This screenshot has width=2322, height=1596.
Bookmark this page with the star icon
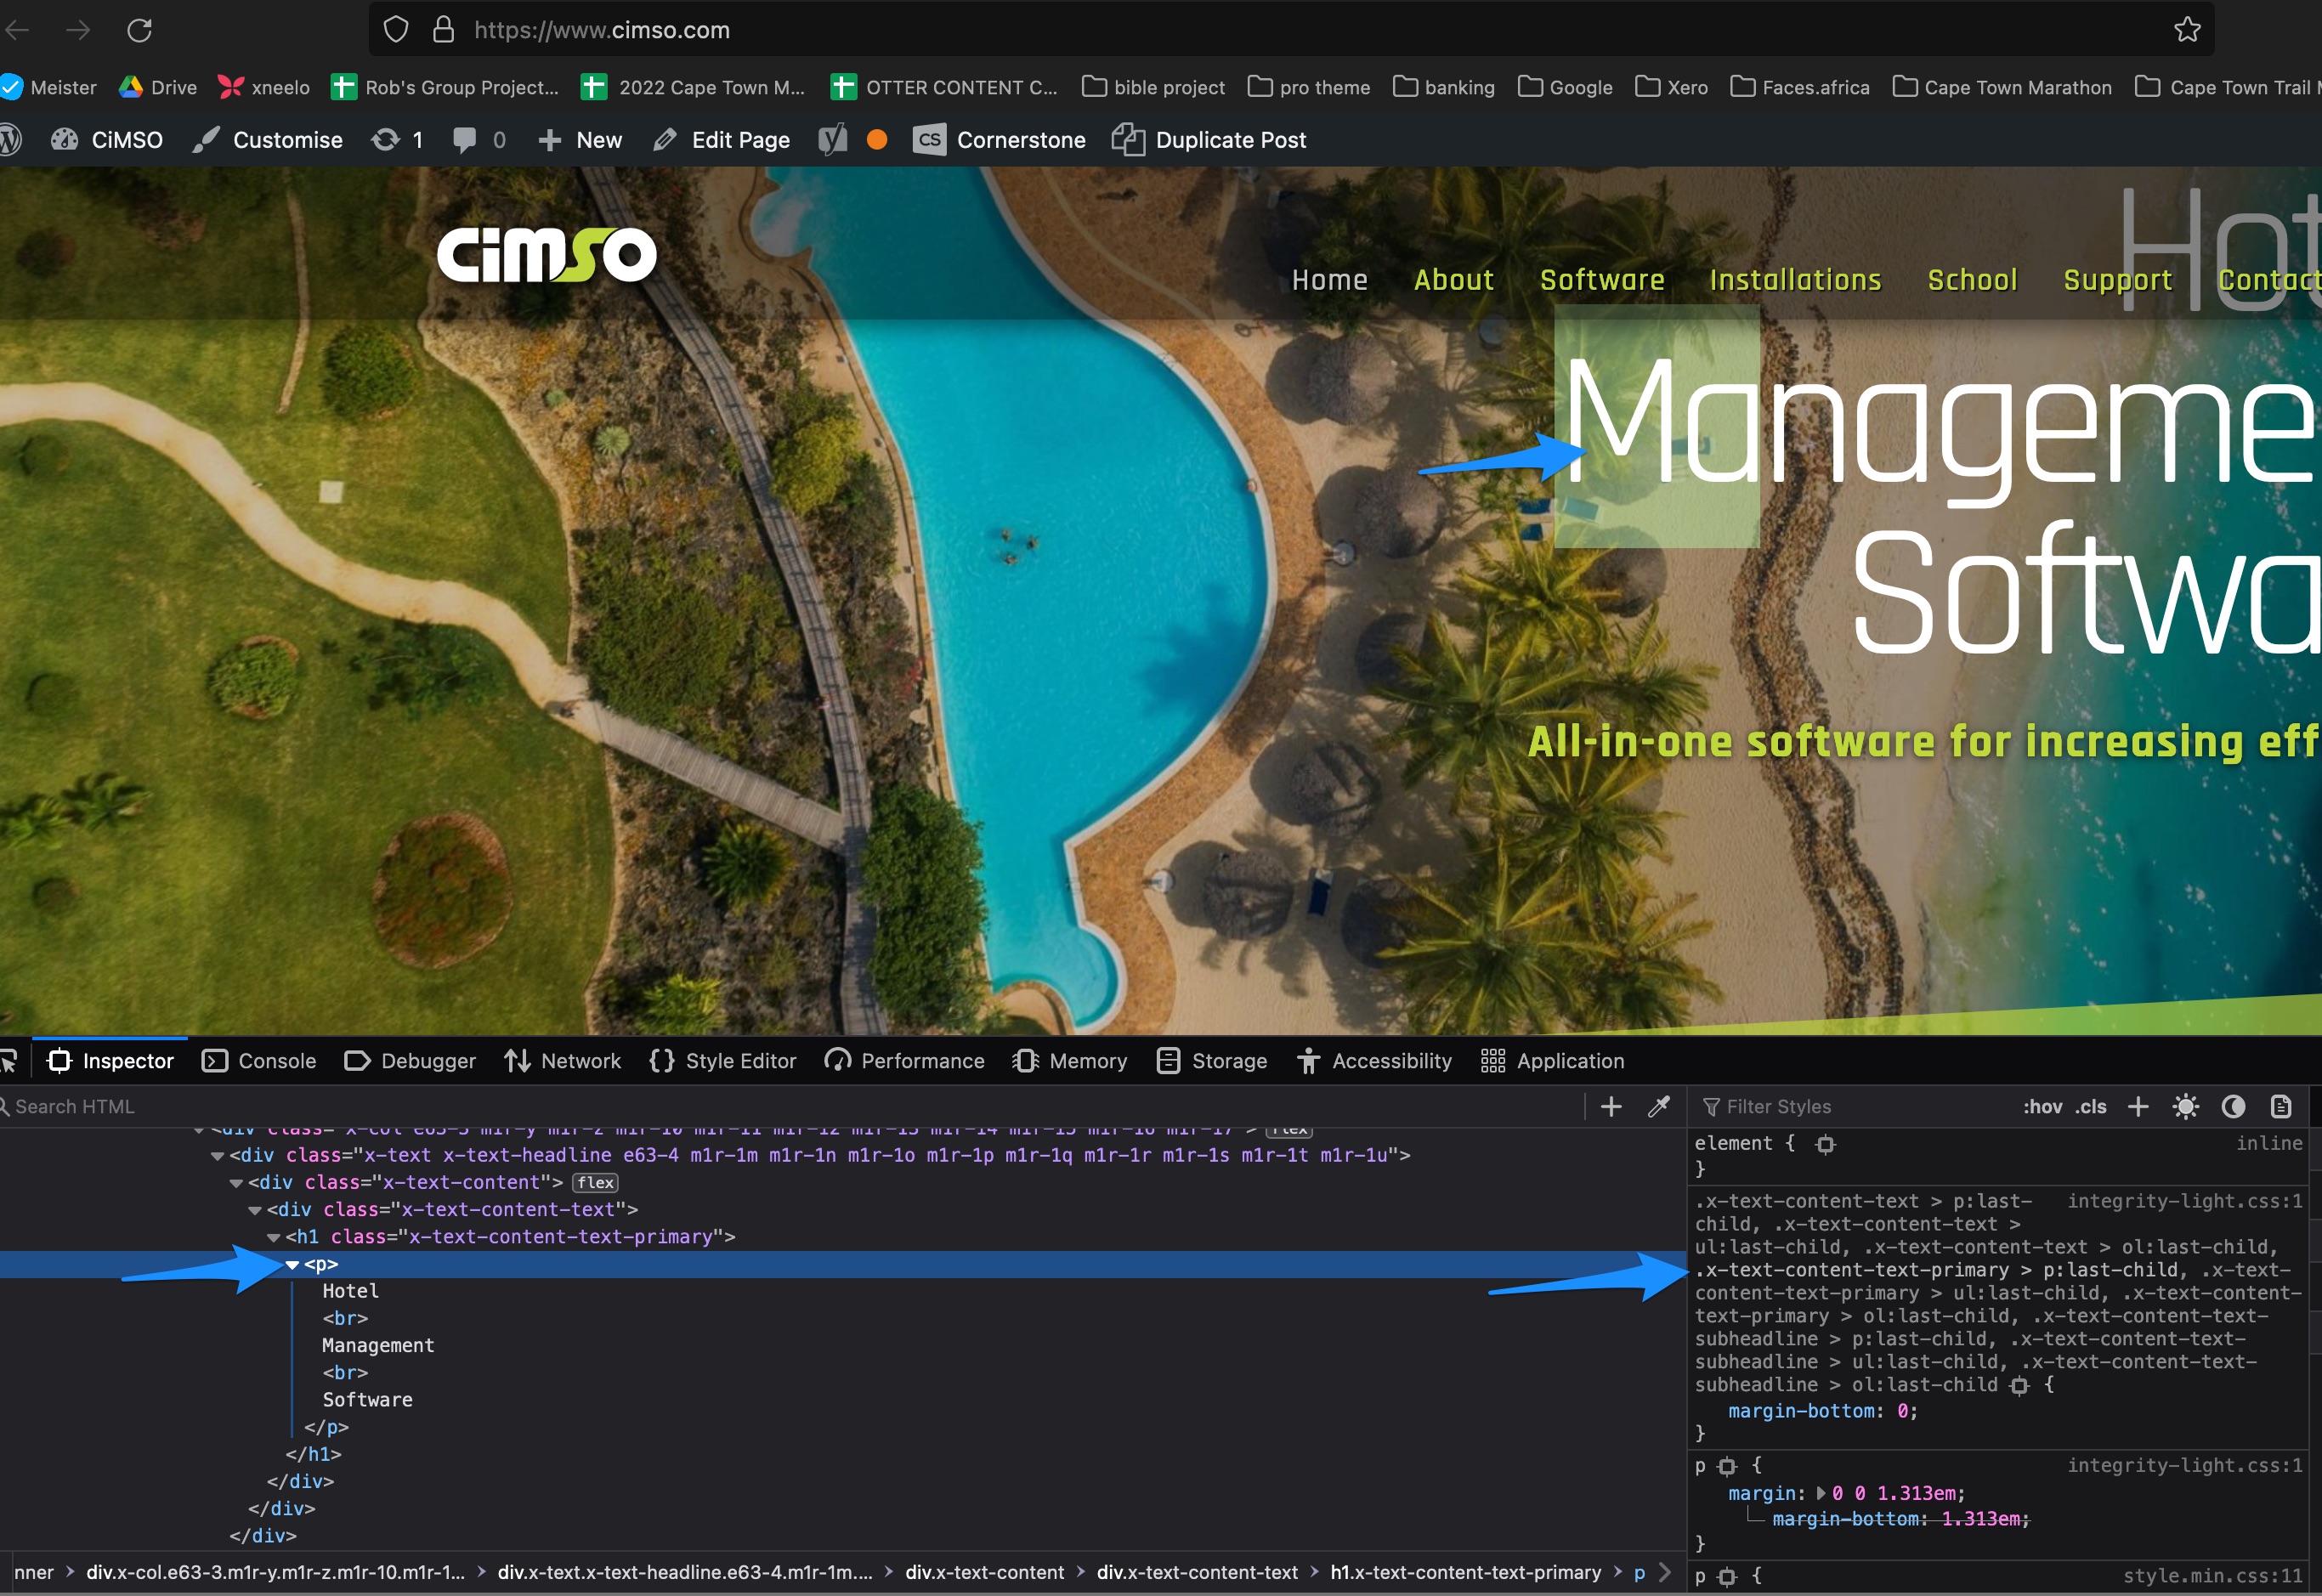2187,30
